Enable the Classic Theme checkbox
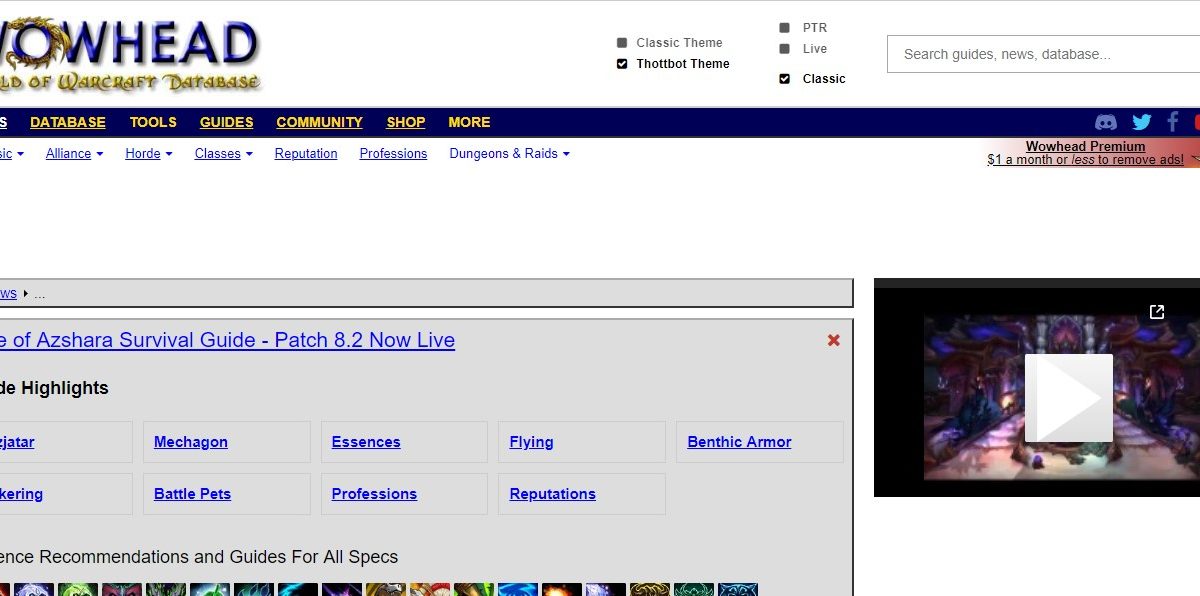Viewport: 1200px width, 596px height. point(622,43)
